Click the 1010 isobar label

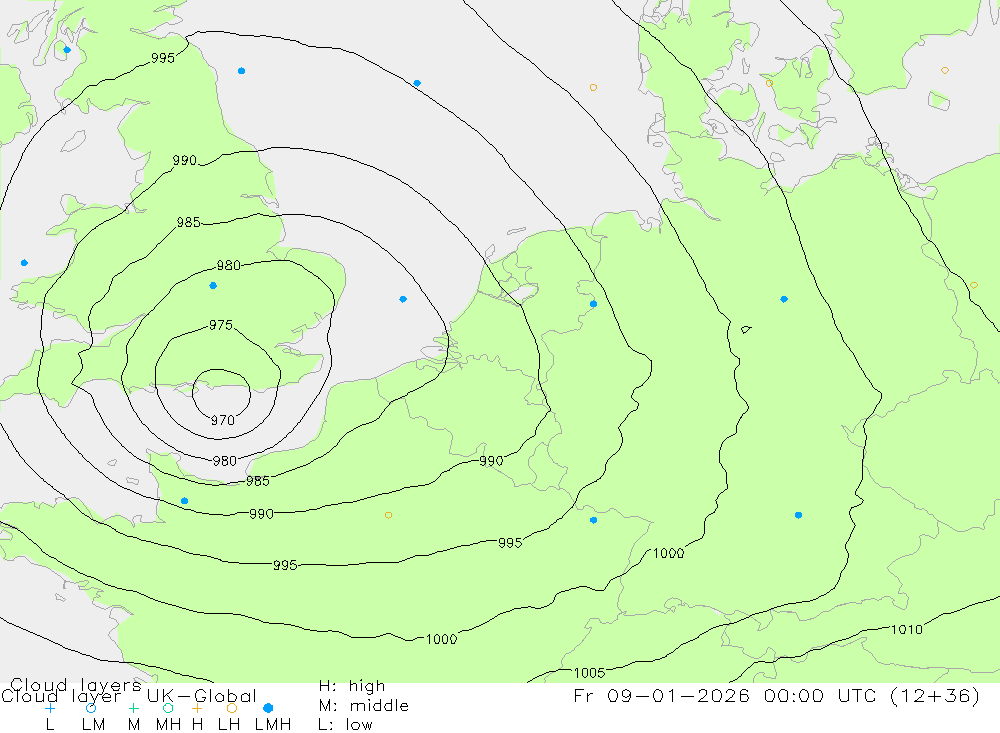(906, 630)
